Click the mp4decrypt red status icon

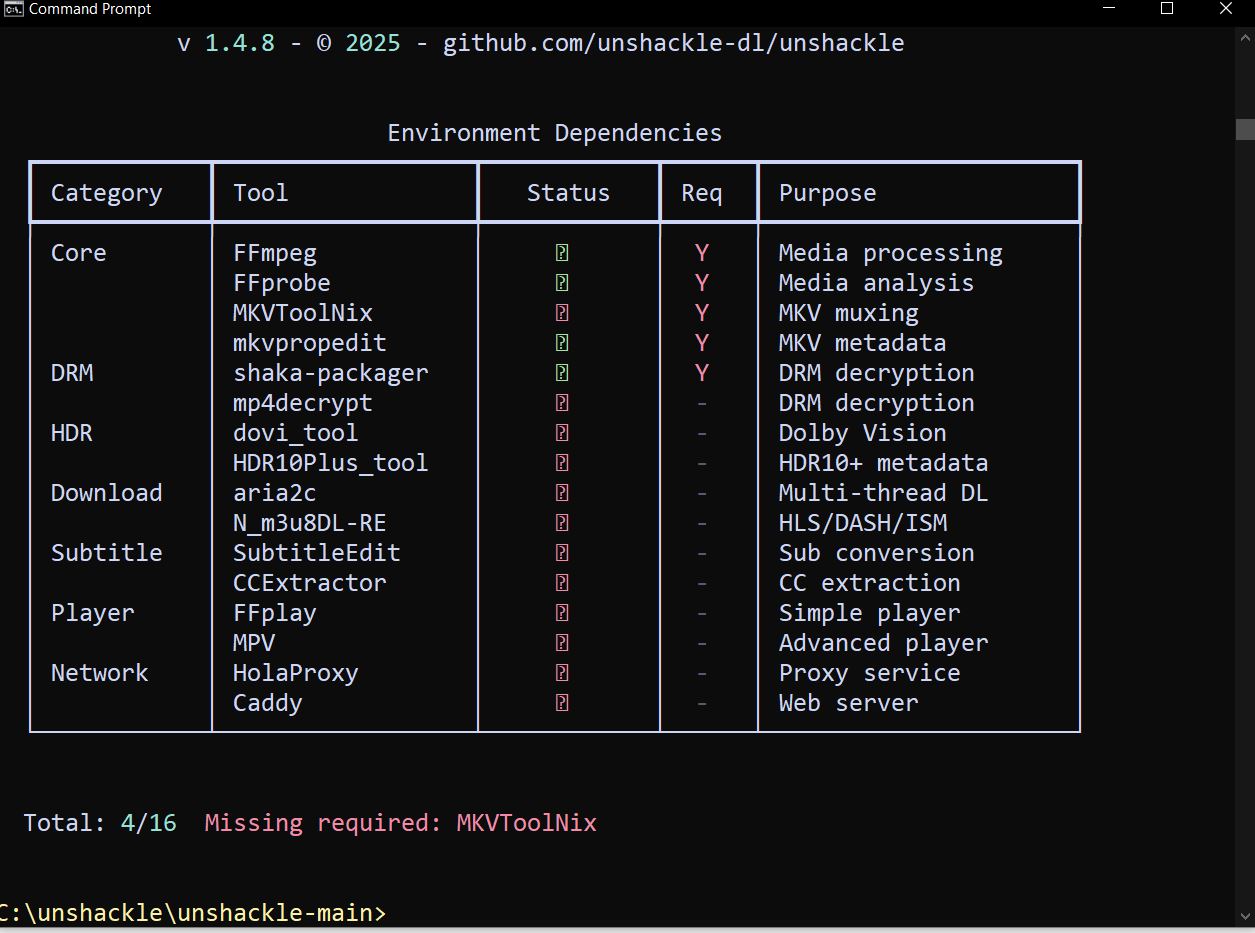[562, 403]
